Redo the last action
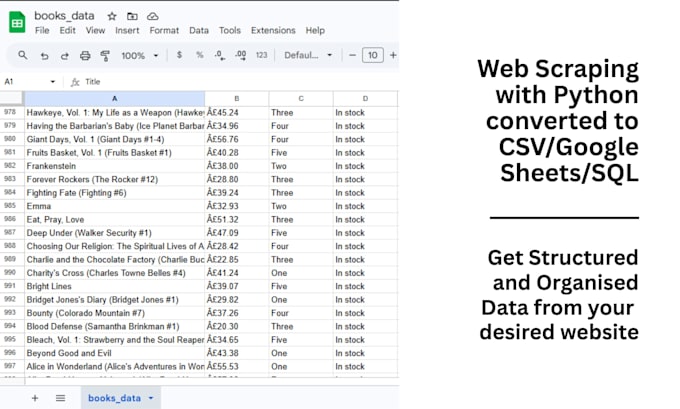Image resolution: width=680 pixels, height=409 pixels. click(x=64, y=56)
